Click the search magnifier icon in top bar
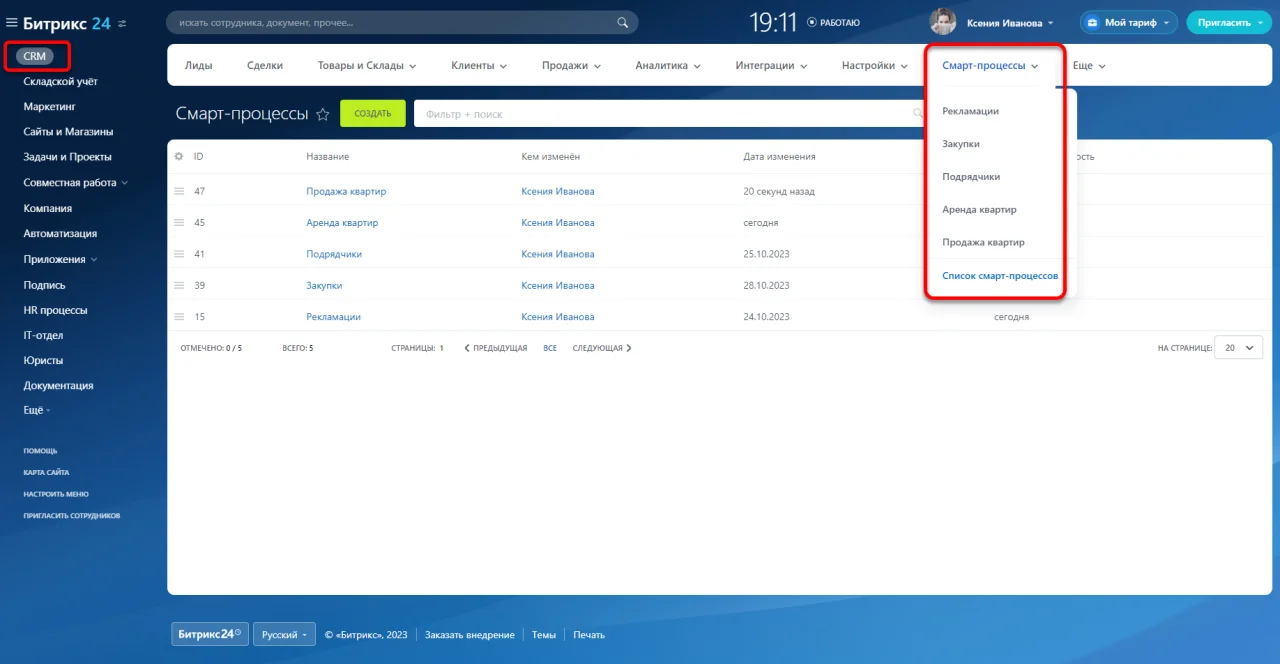Viewport: 1280px width, 664px height. [623, 22]
